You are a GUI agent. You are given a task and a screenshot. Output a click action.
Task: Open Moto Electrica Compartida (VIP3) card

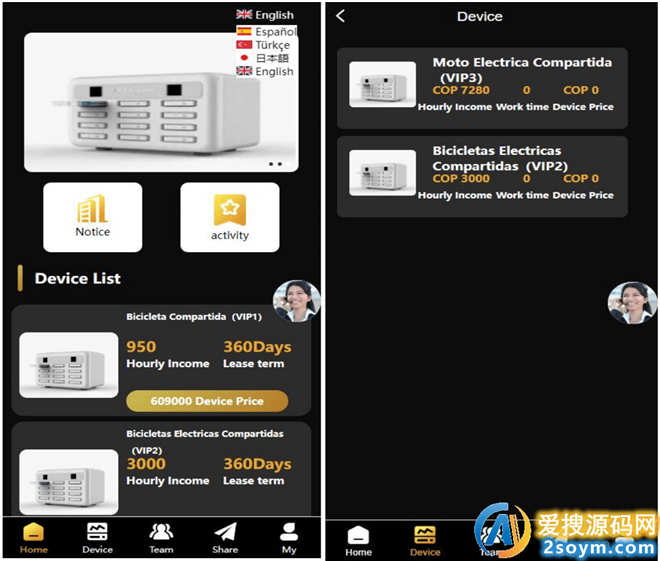[482, 88]
